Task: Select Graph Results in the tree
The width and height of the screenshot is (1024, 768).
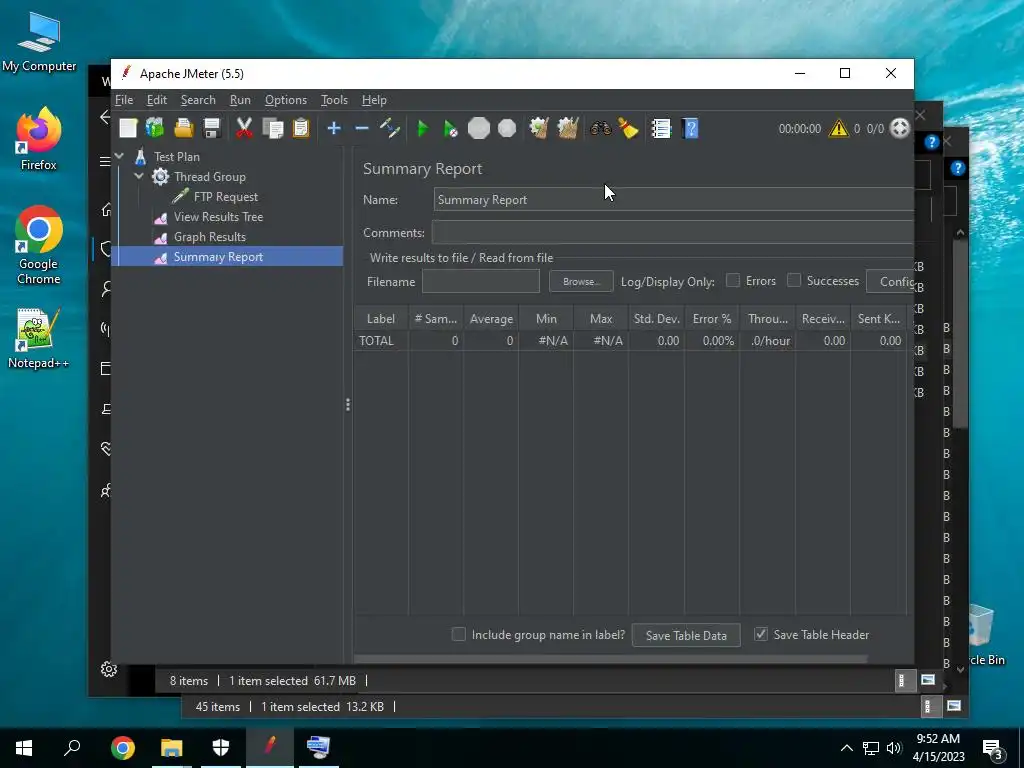Action: 210,237
